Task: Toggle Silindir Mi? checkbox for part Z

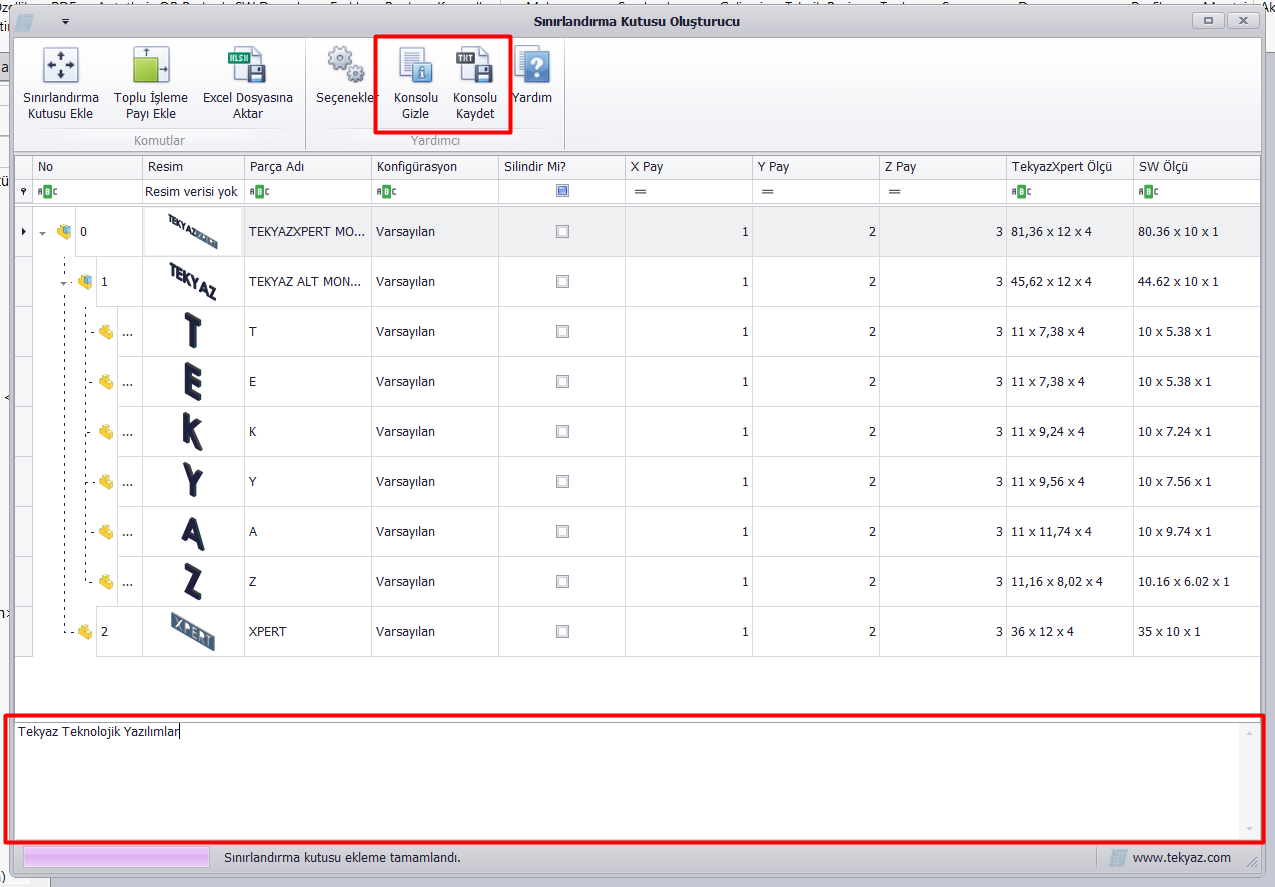Action: (562, 582)
